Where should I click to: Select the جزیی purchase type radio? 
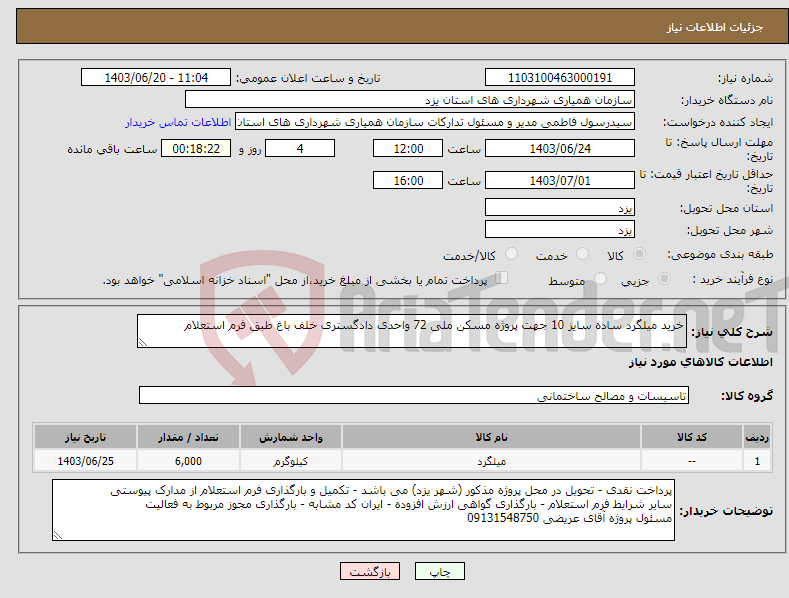click(x=664, y=278)
